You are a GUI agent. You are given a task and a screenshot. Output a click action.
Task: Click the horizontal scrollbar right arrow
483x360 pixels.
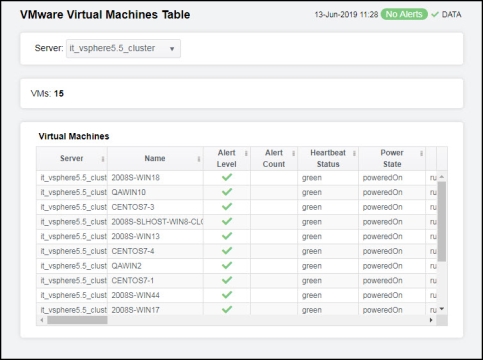point(431,320)
